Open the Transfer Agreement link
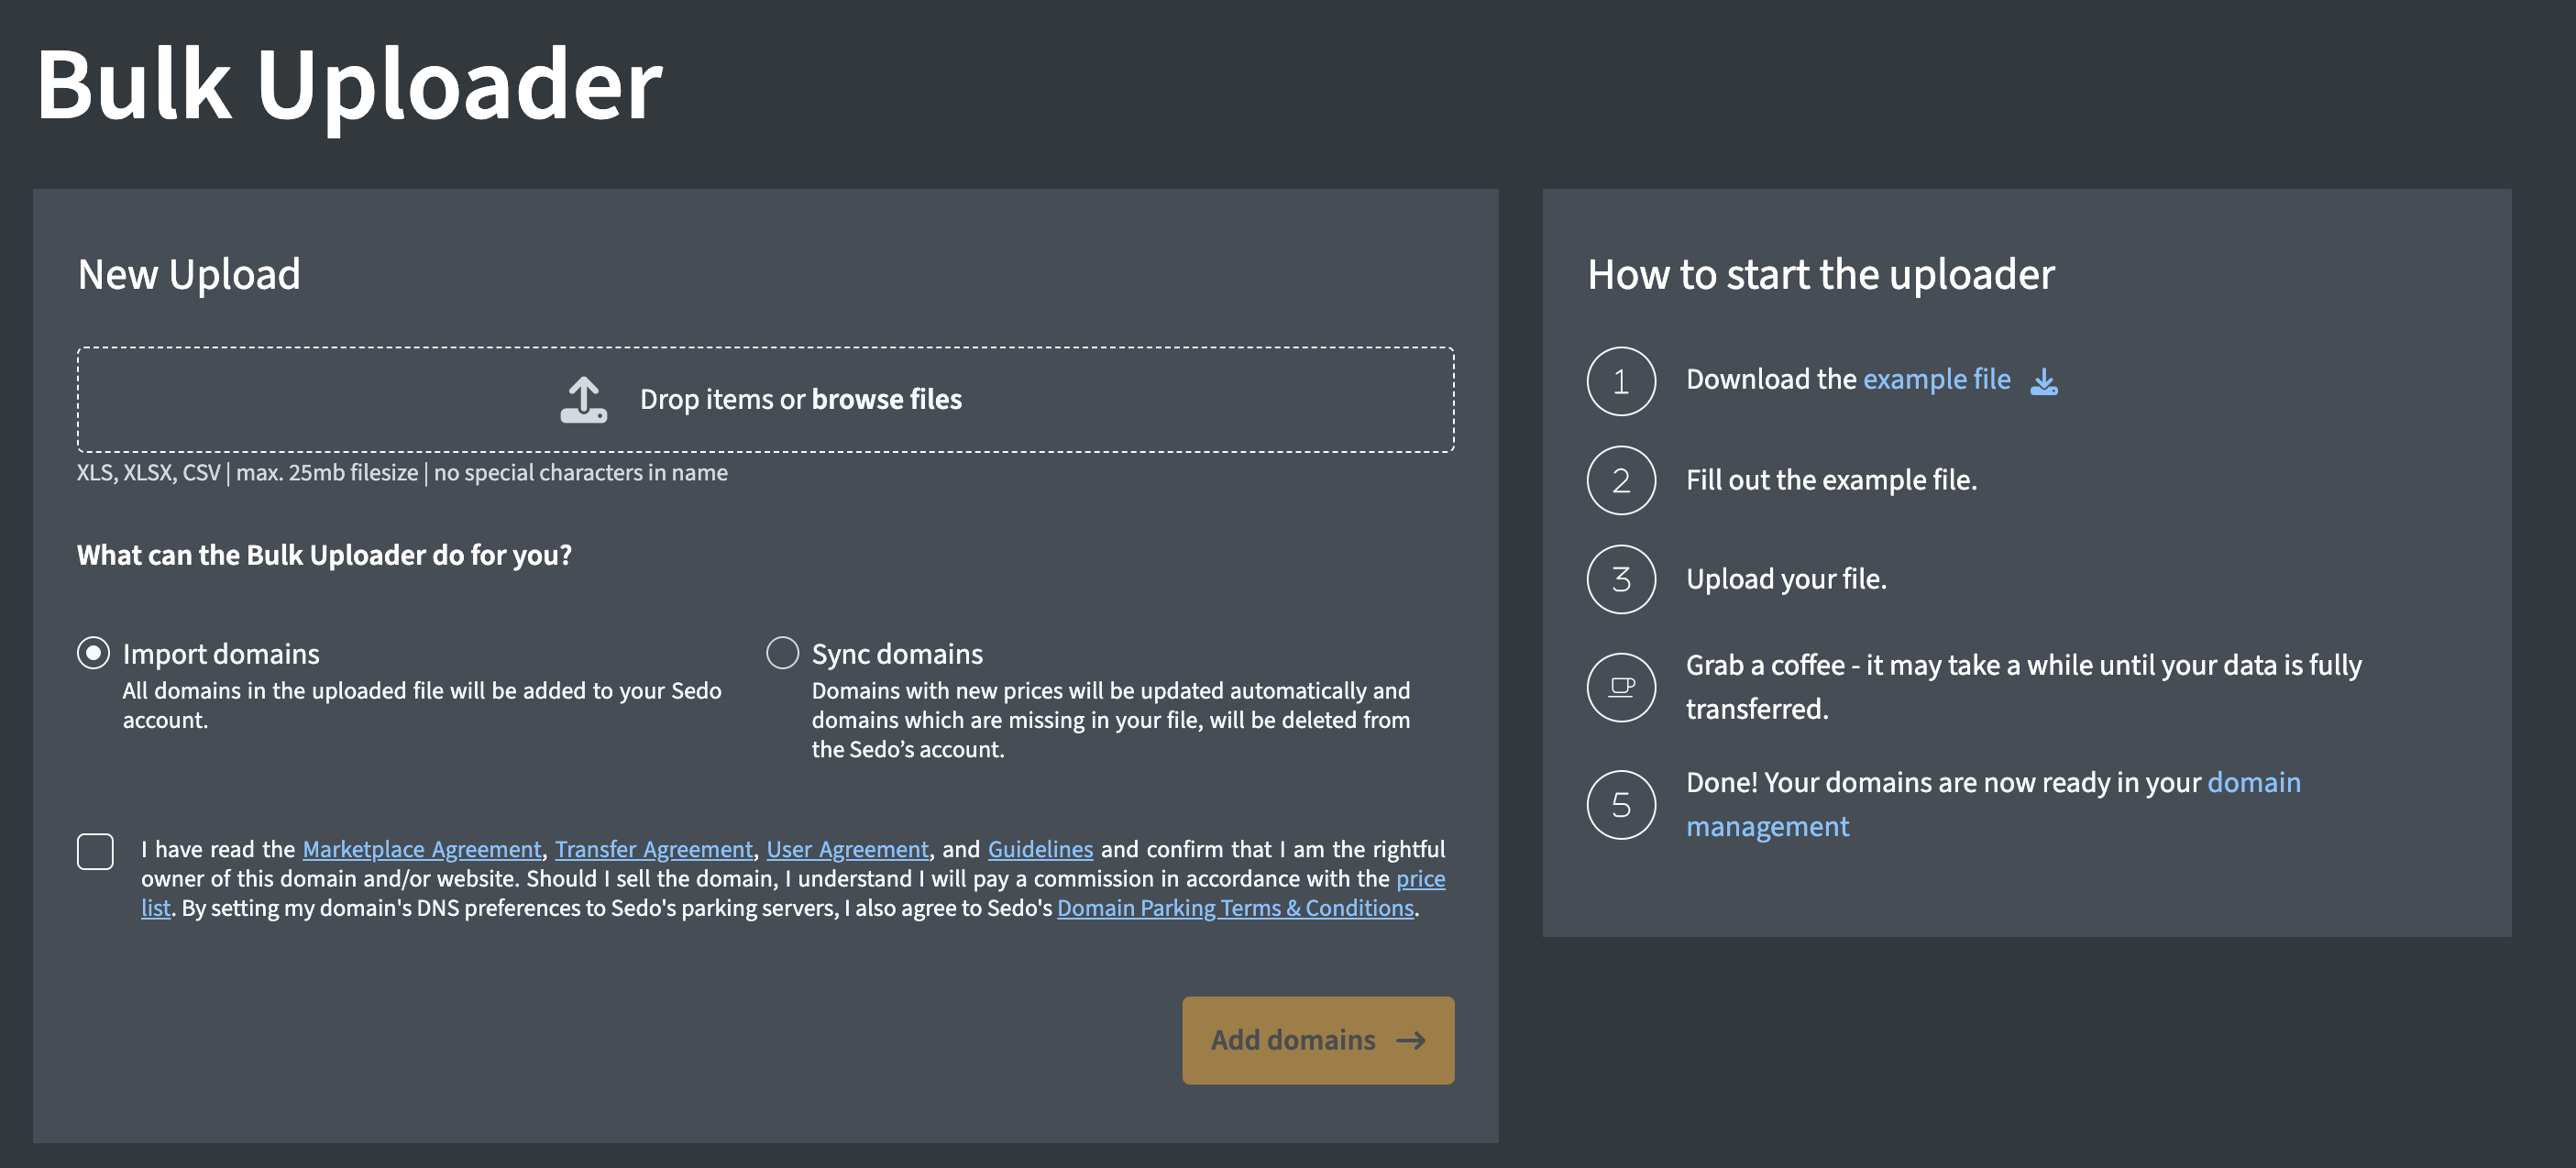Screen dimensions: 2576x1168 [x=653, y=849]
